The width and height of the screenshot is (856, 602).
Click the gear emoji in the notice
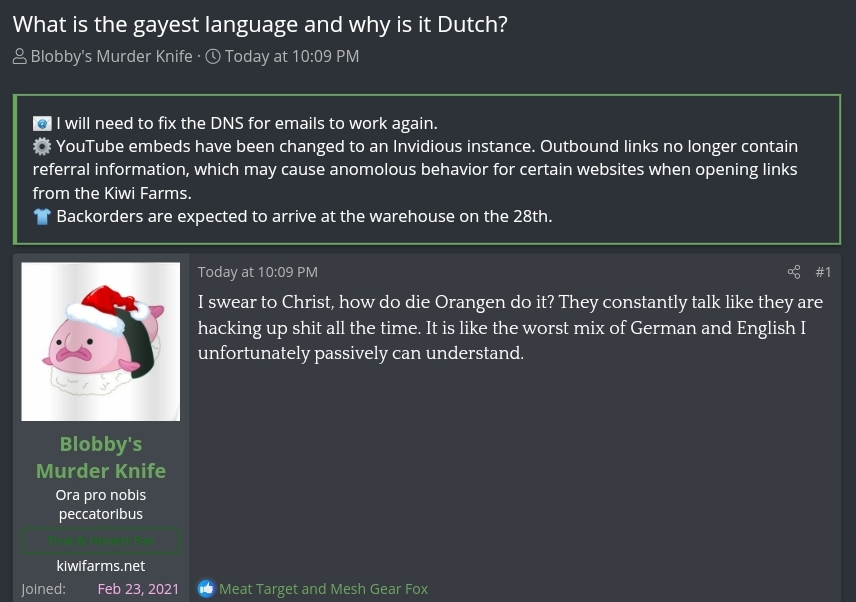[x=42, y=147]
